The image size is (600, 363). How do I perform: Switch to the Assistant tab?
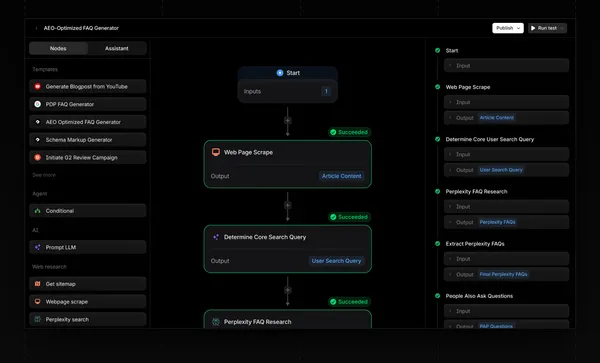(117, 49)
